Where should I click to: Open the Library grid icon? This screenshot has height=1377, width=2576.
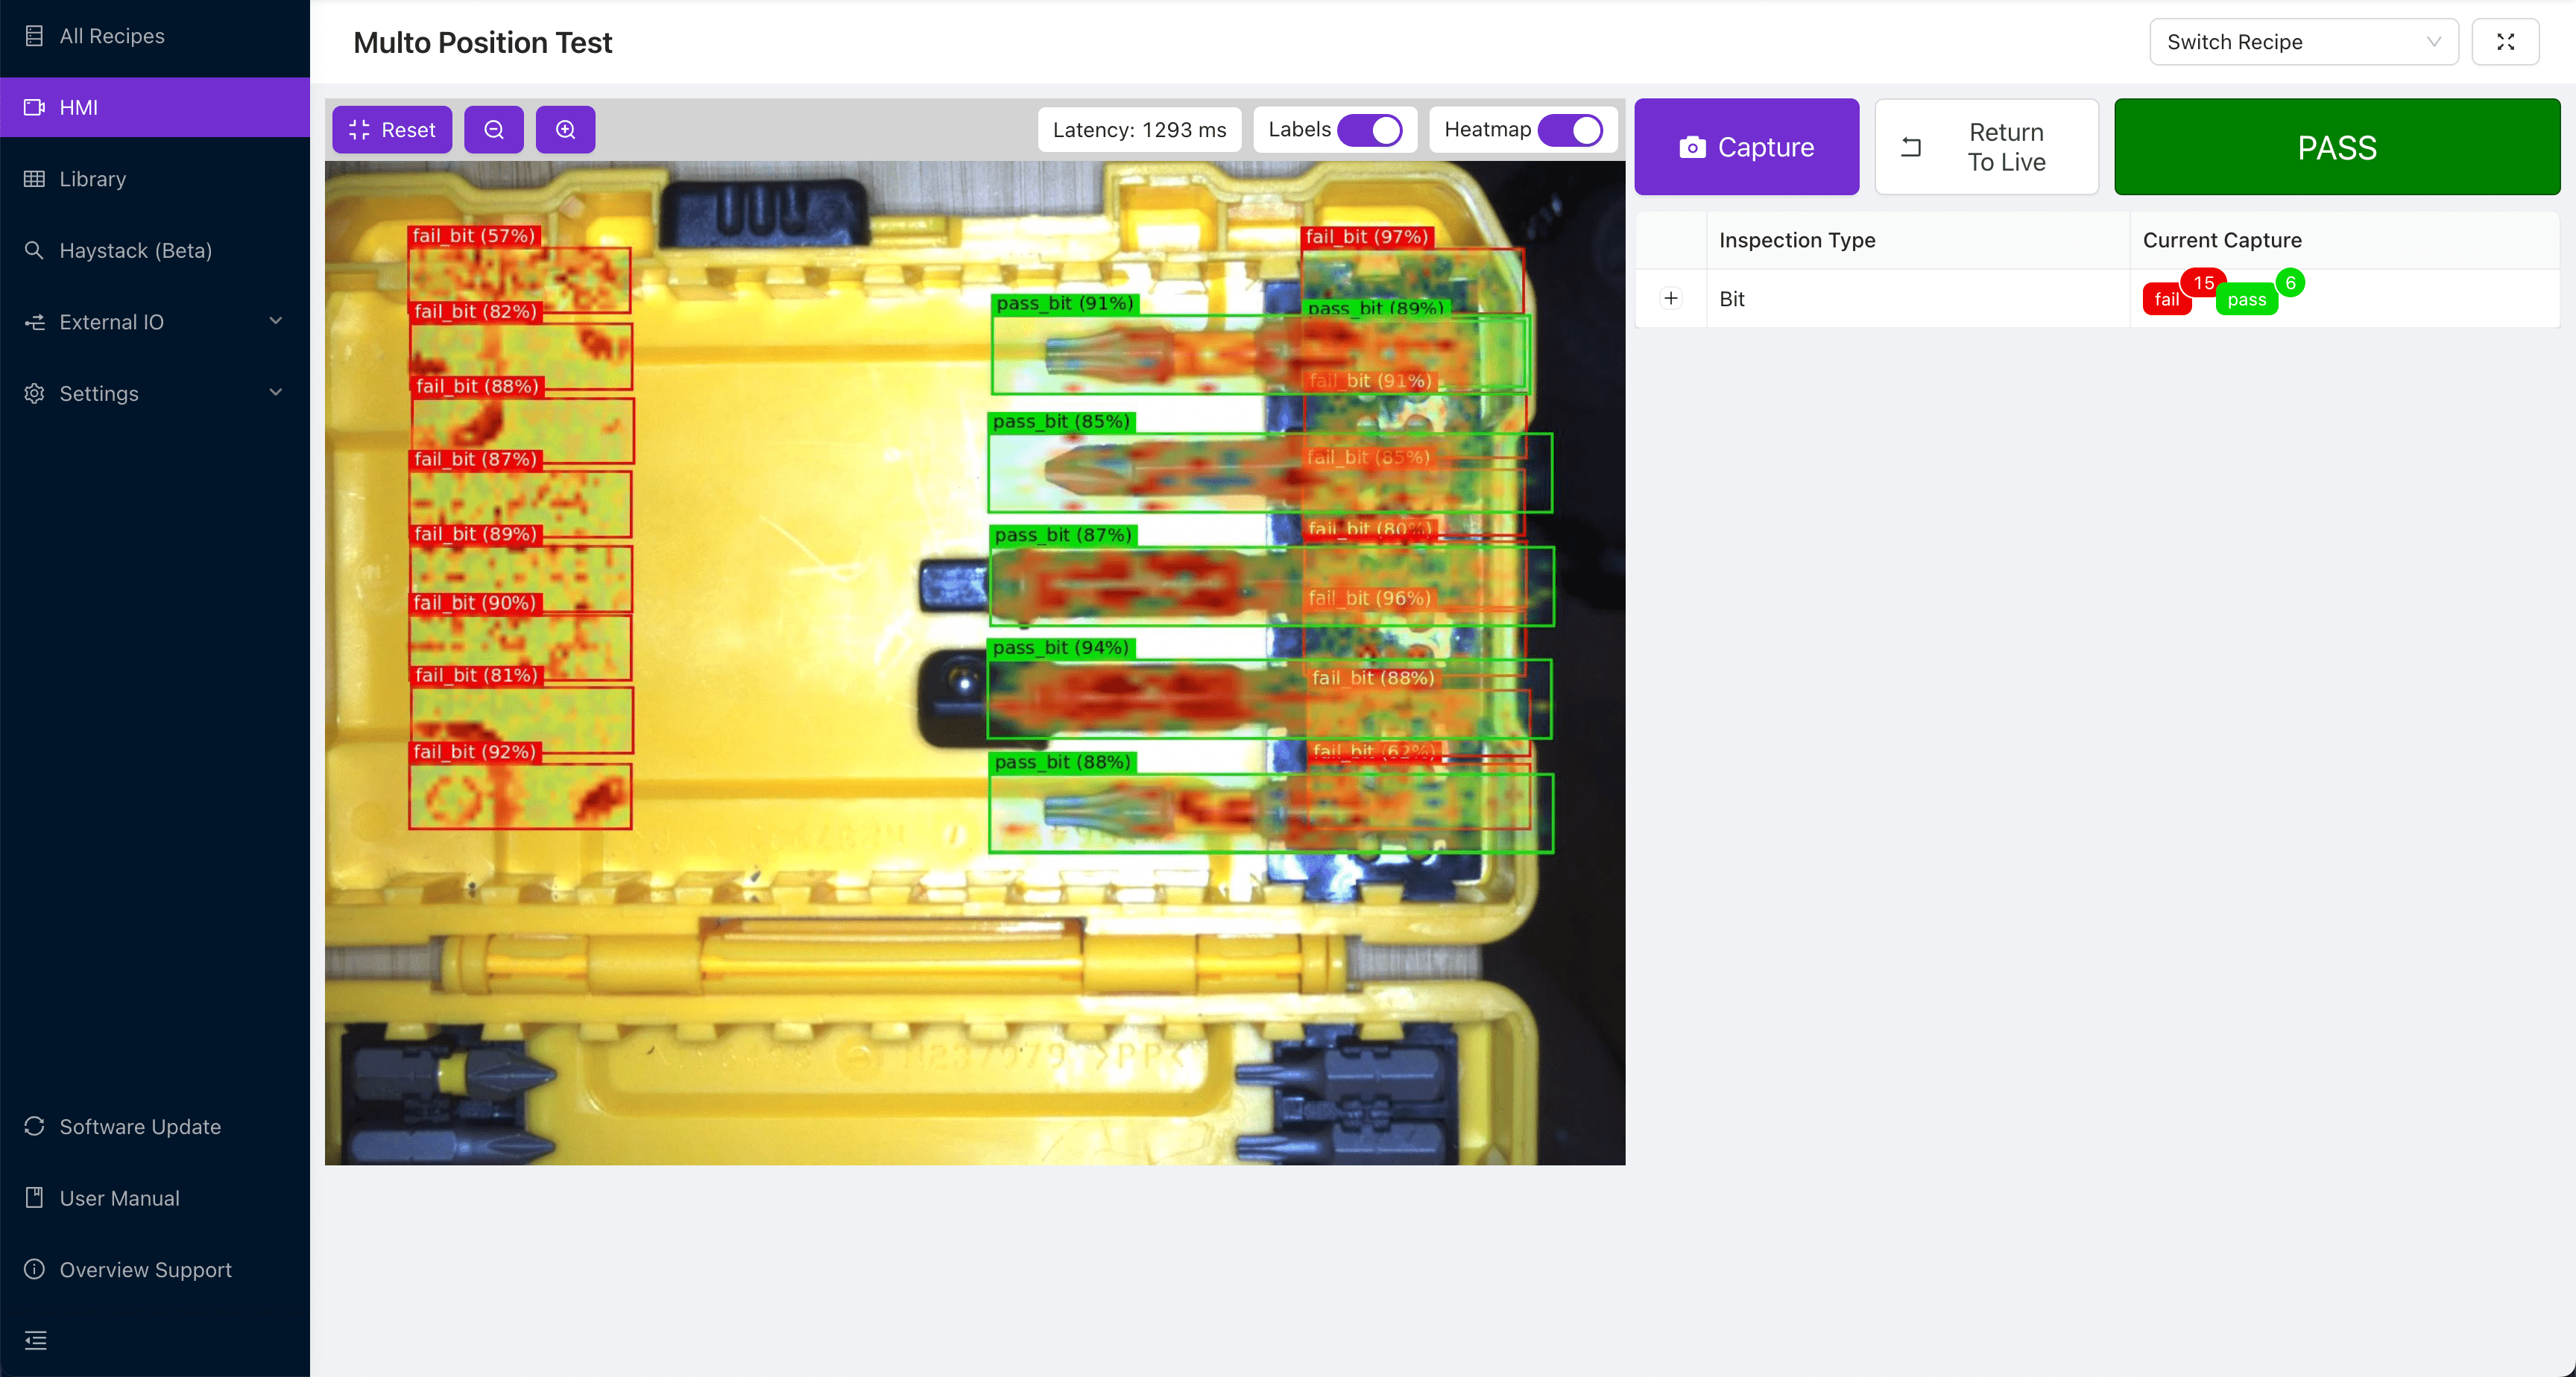point(35,179)
